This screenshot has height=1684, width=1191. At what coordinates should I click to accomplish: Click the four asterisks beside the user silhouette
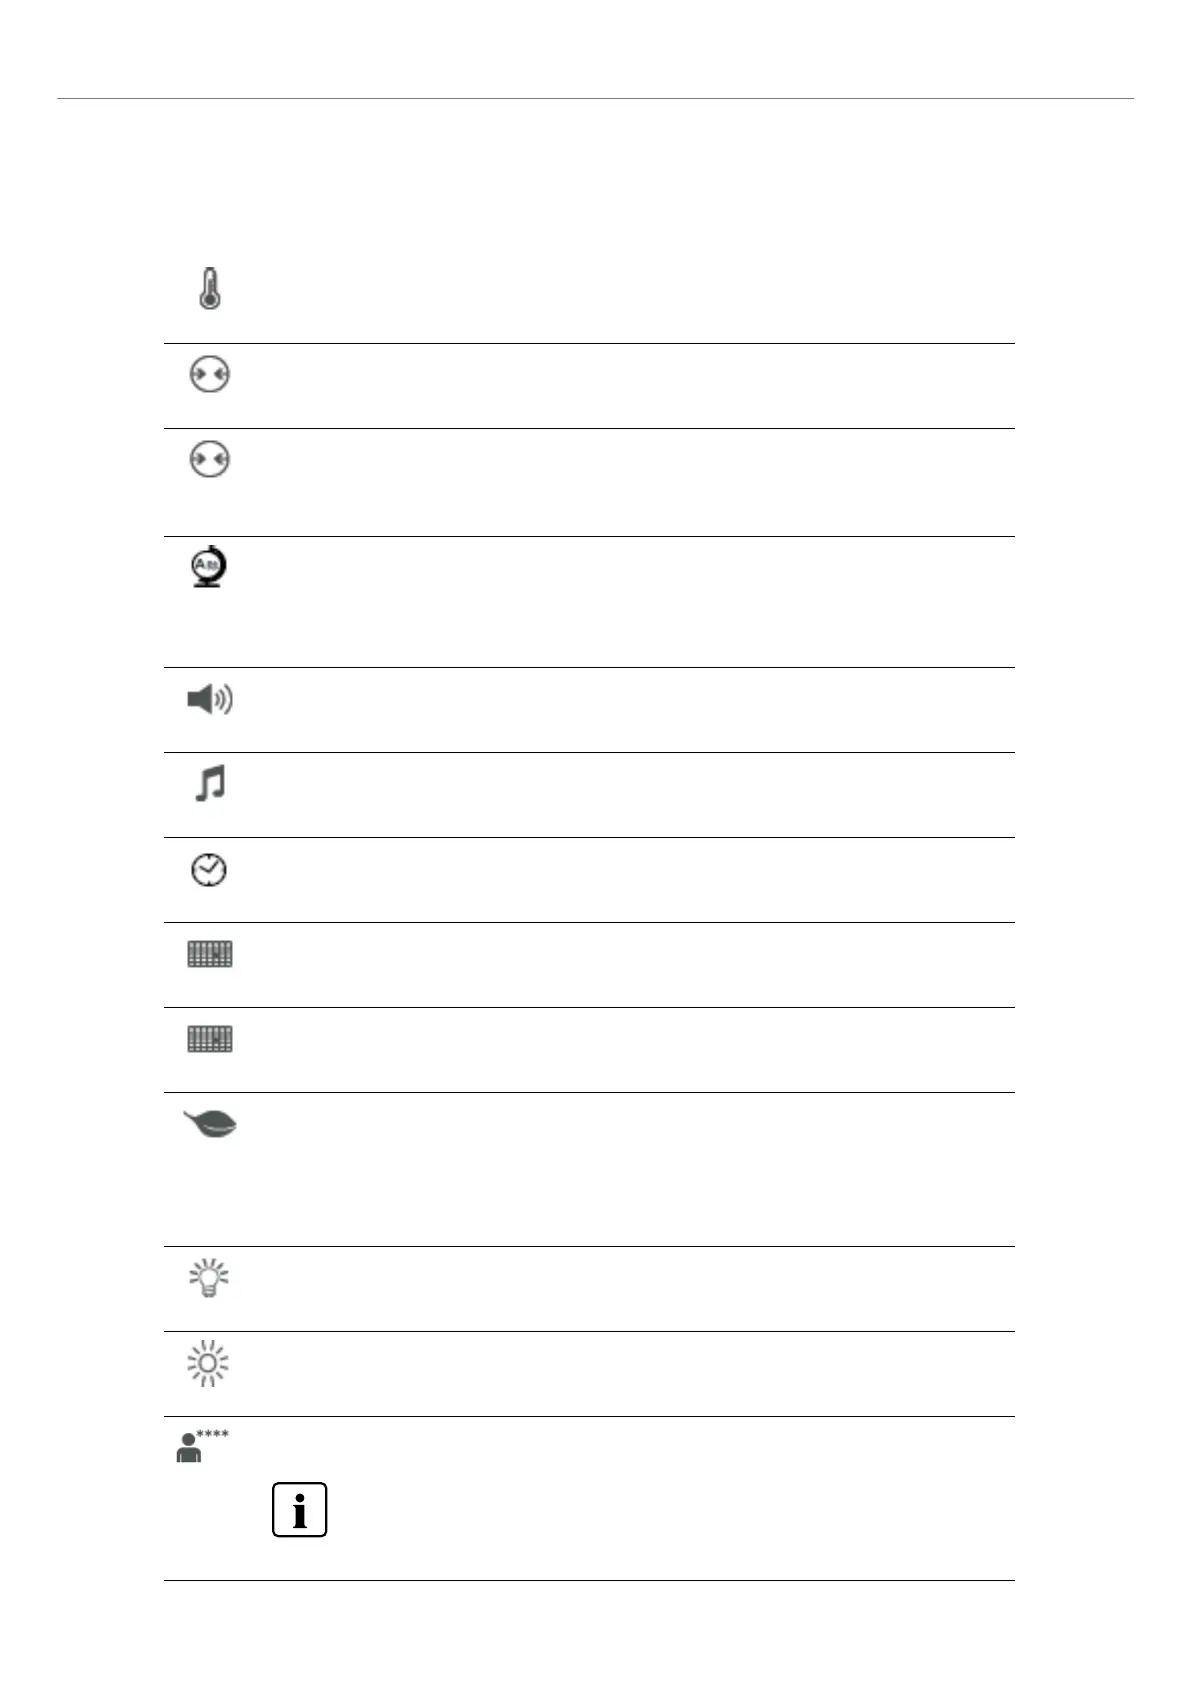pos(213,1436)
